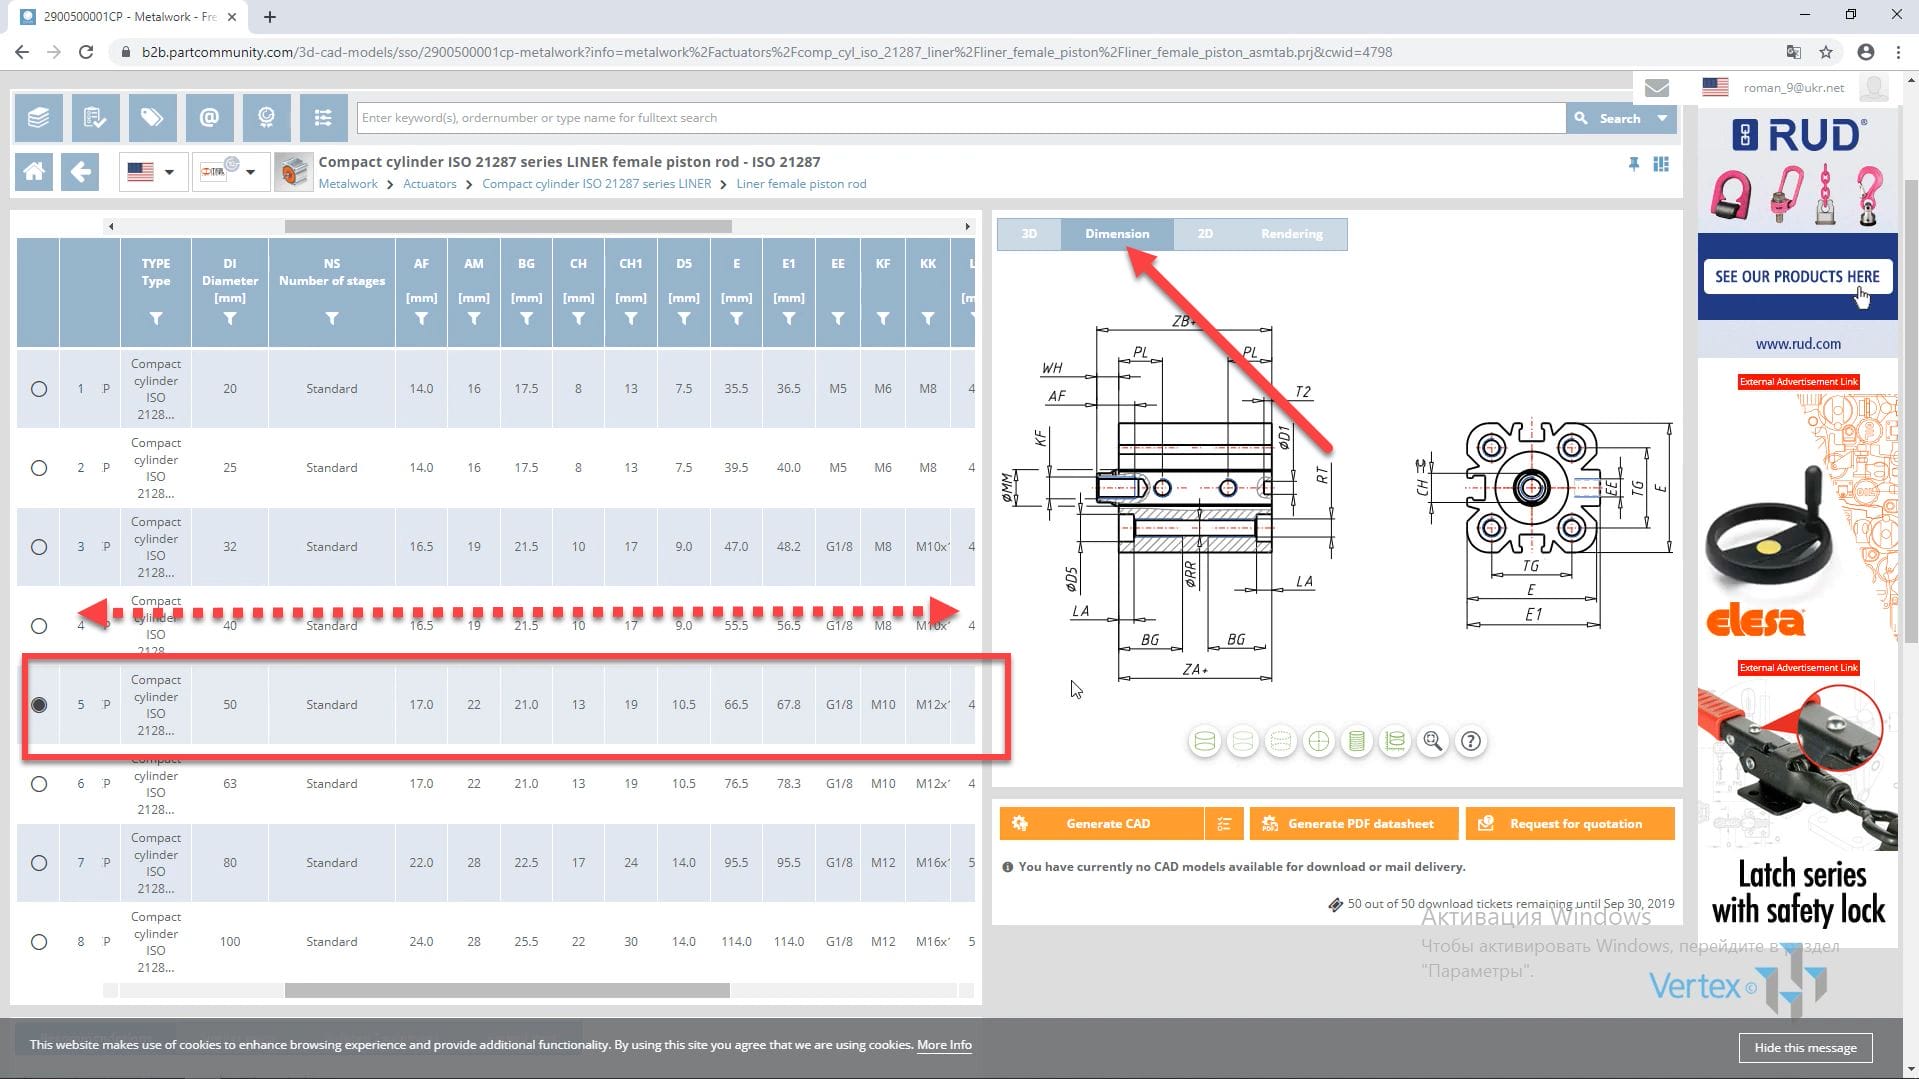Open the Metalwork breadcrumb link
The width and height of the screenshot is (1919, 1079).
pos(348,184)
